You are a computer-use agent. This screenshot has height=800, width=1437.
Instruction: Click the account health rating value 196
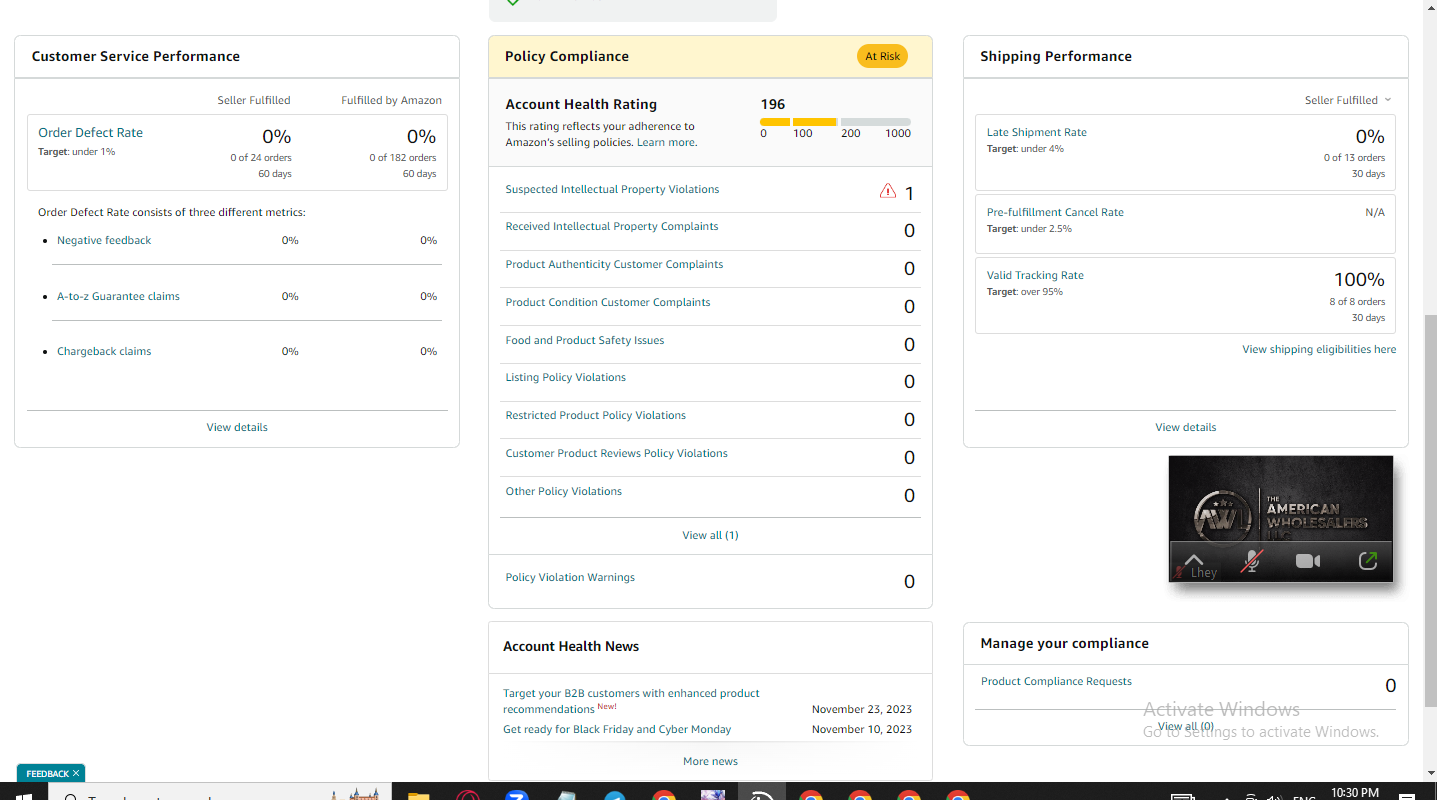coord(773,104)
